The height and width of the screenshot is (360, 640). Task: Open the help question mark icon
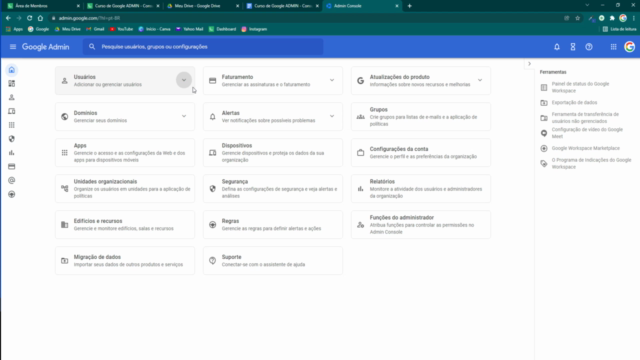click(589, 47)
